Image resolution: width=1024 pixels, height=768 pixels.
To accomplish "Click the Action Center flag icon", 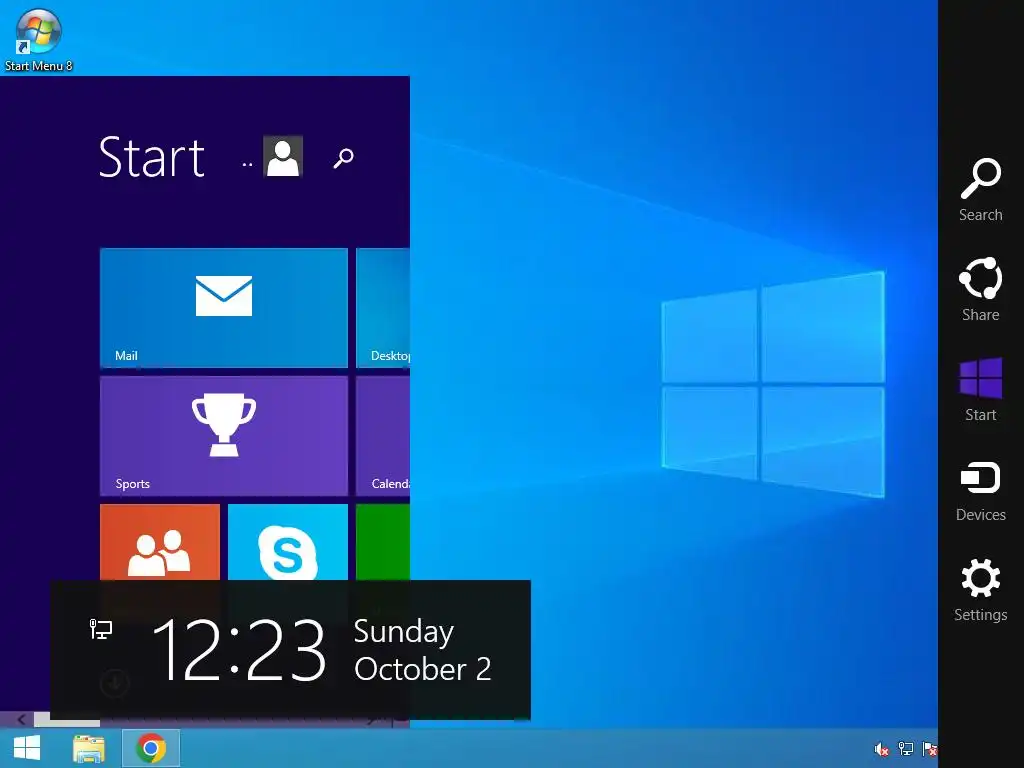I will coord(929,749).
